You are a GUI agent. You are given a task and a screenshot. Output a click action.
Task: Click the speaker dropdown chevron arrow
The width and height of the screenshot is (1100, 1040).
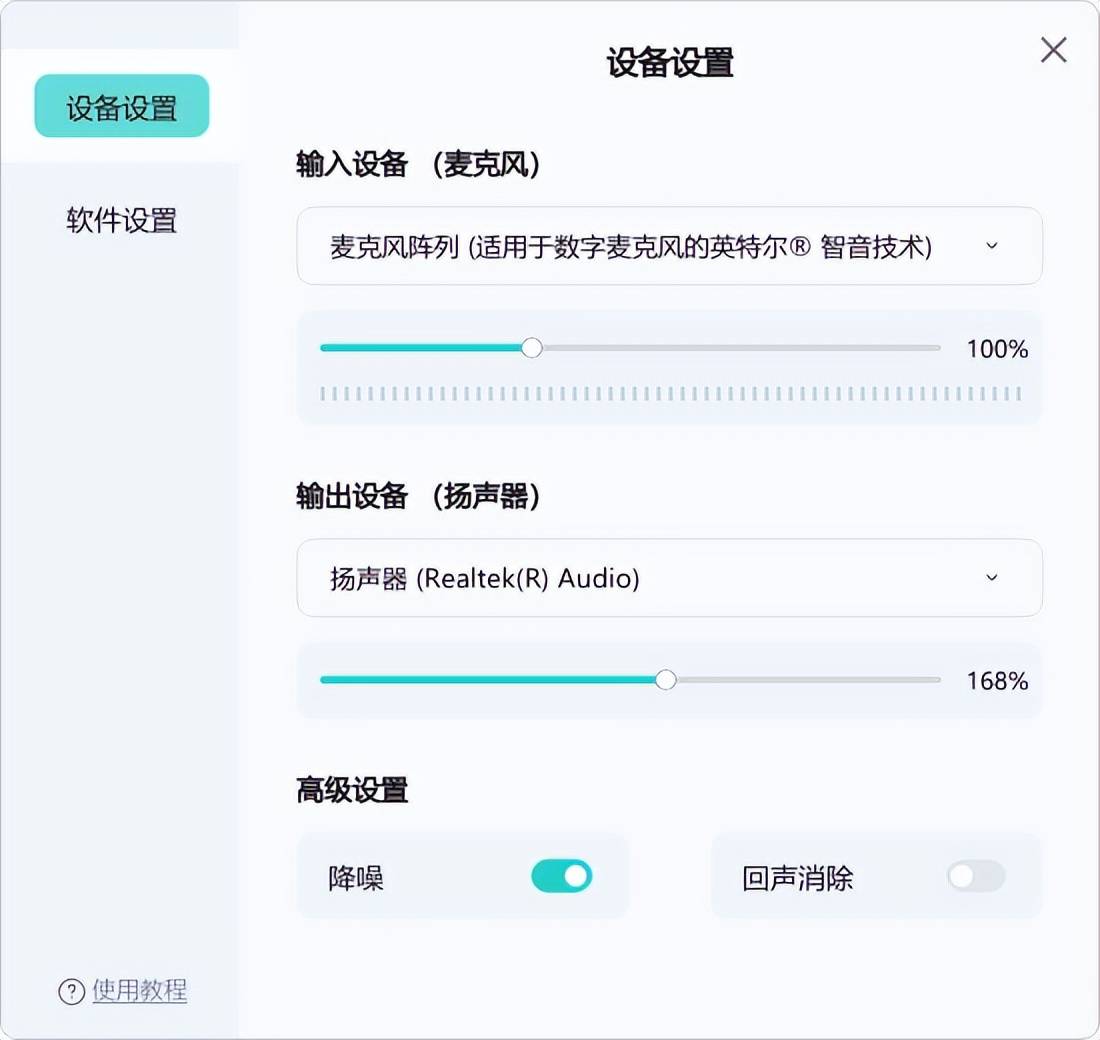(992, 578)
